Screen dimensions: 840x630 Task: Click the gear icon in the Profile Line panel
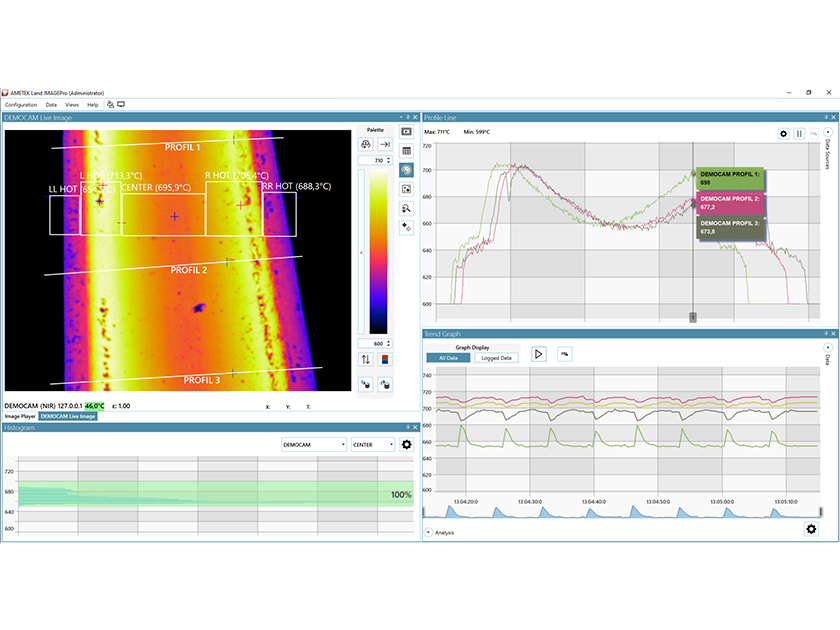pos(783,133)
